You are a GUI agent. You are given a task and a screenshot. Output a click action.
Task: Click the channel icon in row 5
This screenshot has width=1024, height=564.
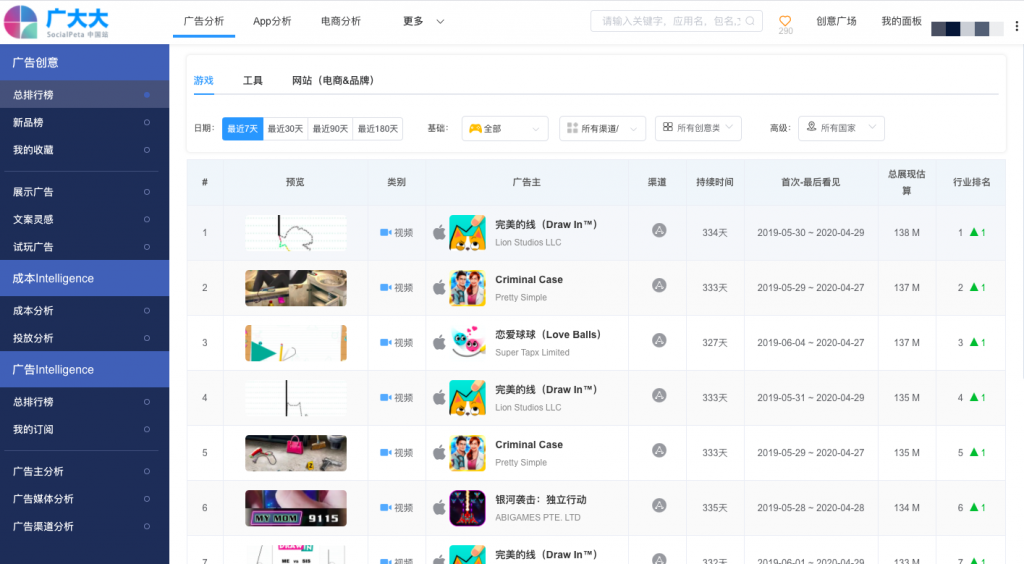tap(659, 450)
